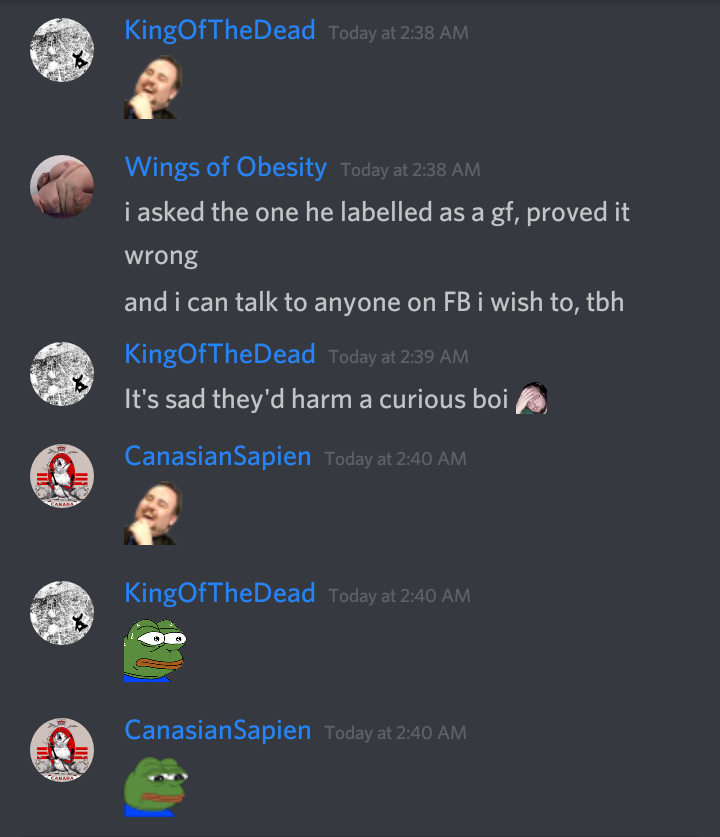Click the laughing man emote at 2:38 AM

point(153,87)
